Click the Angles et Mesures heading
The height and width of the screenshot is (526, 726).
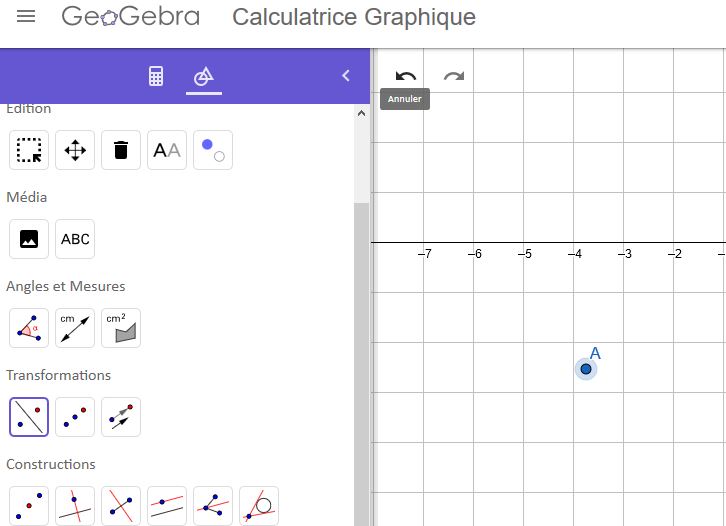[66, 286]
